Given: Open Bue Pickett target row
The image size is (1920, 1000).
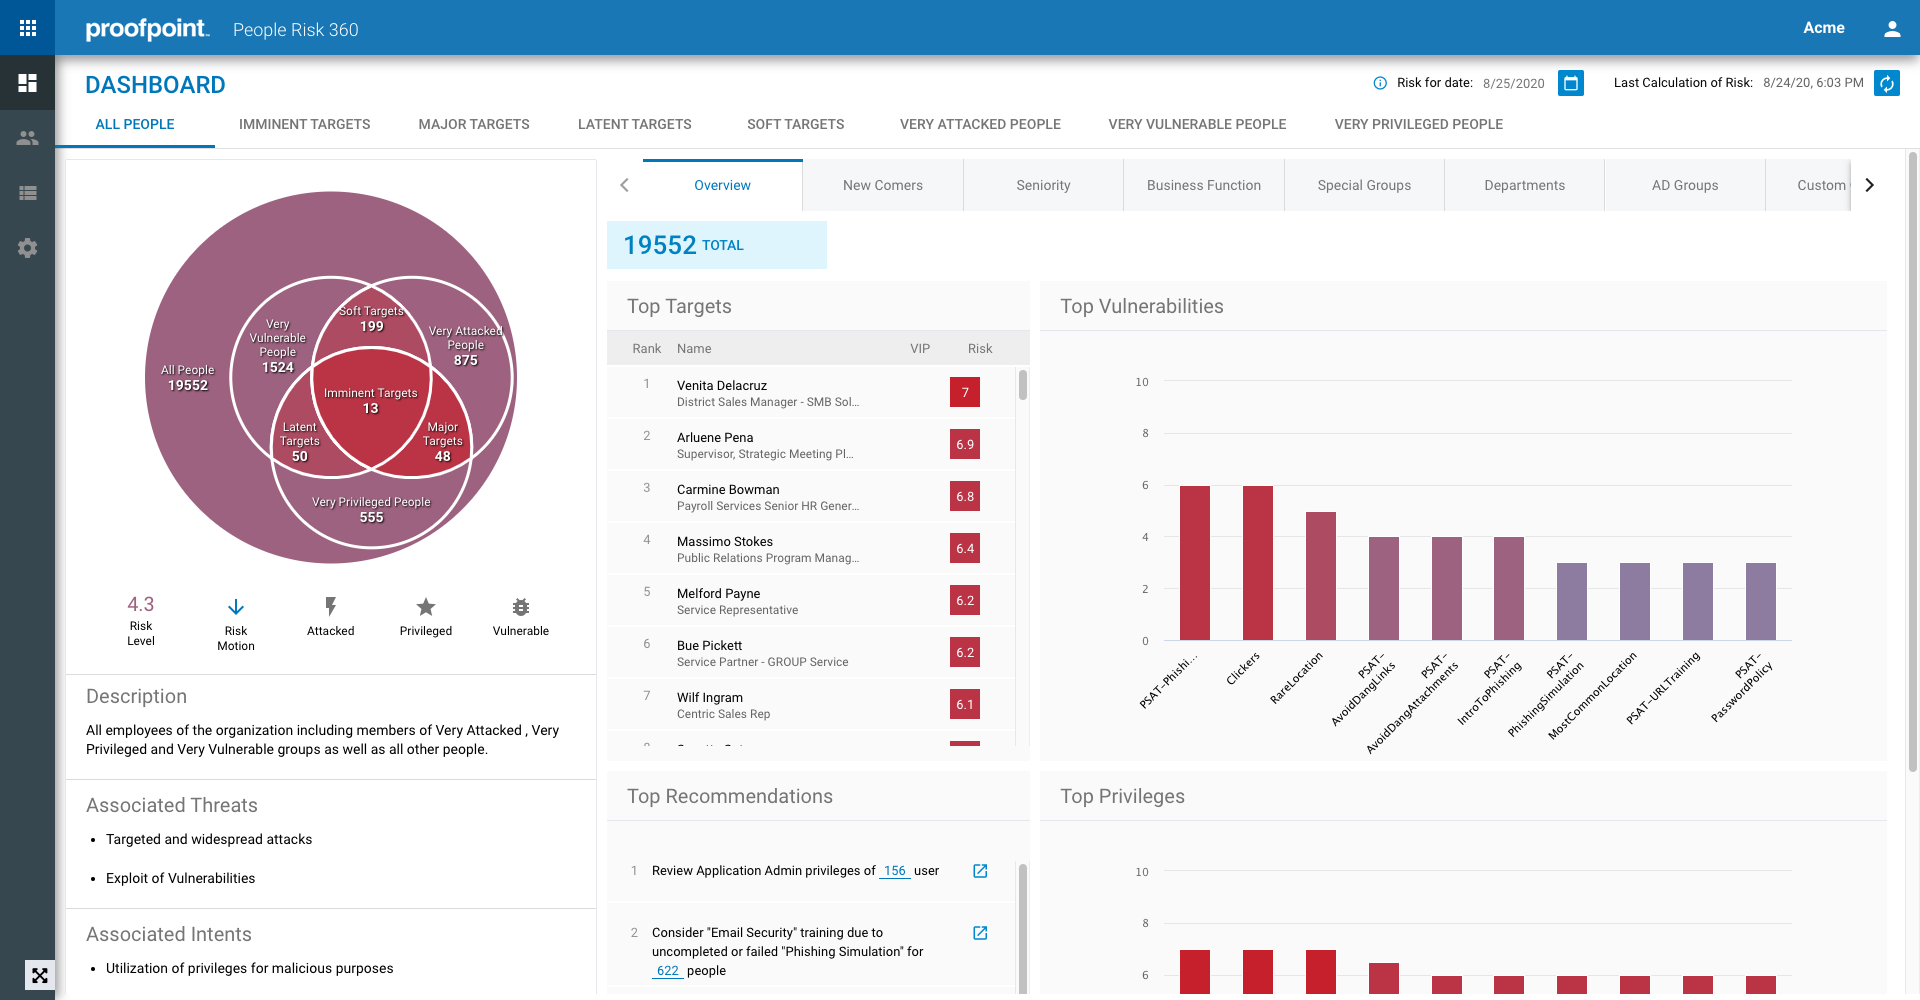Looking at the screenshot, I should (811, 652).
